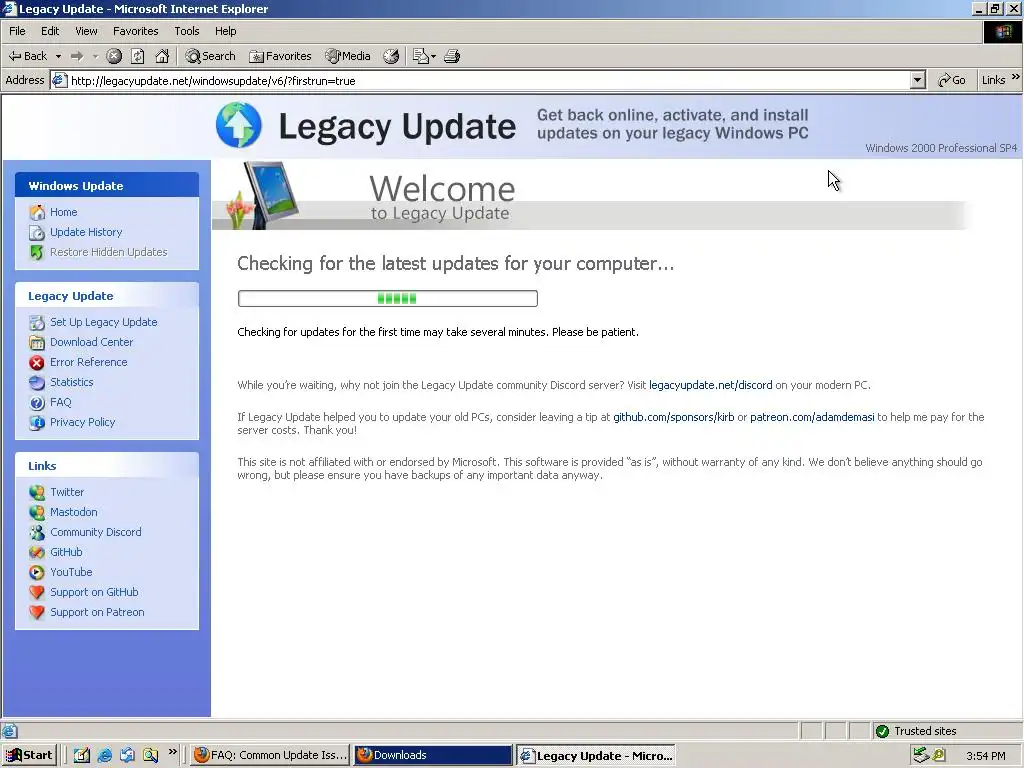Viewport: 1024px width, 768px height.
Task: Open the Statistics link
Action: pyautogui.click(x=72, y=382)
